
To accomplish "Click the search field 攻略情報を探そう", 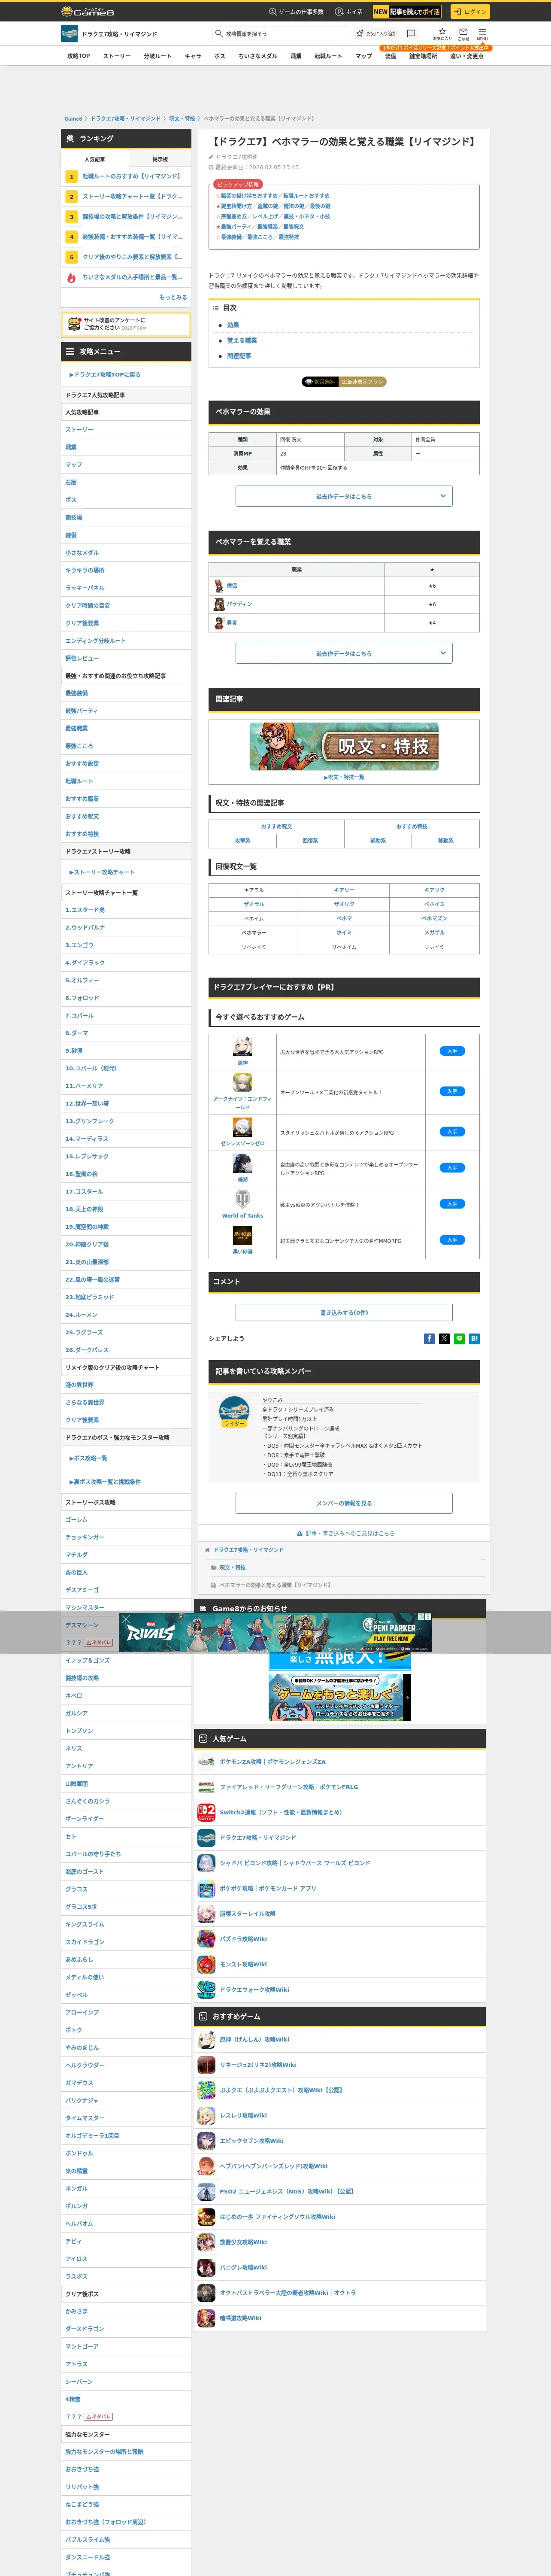I will (x=280, y=33).
